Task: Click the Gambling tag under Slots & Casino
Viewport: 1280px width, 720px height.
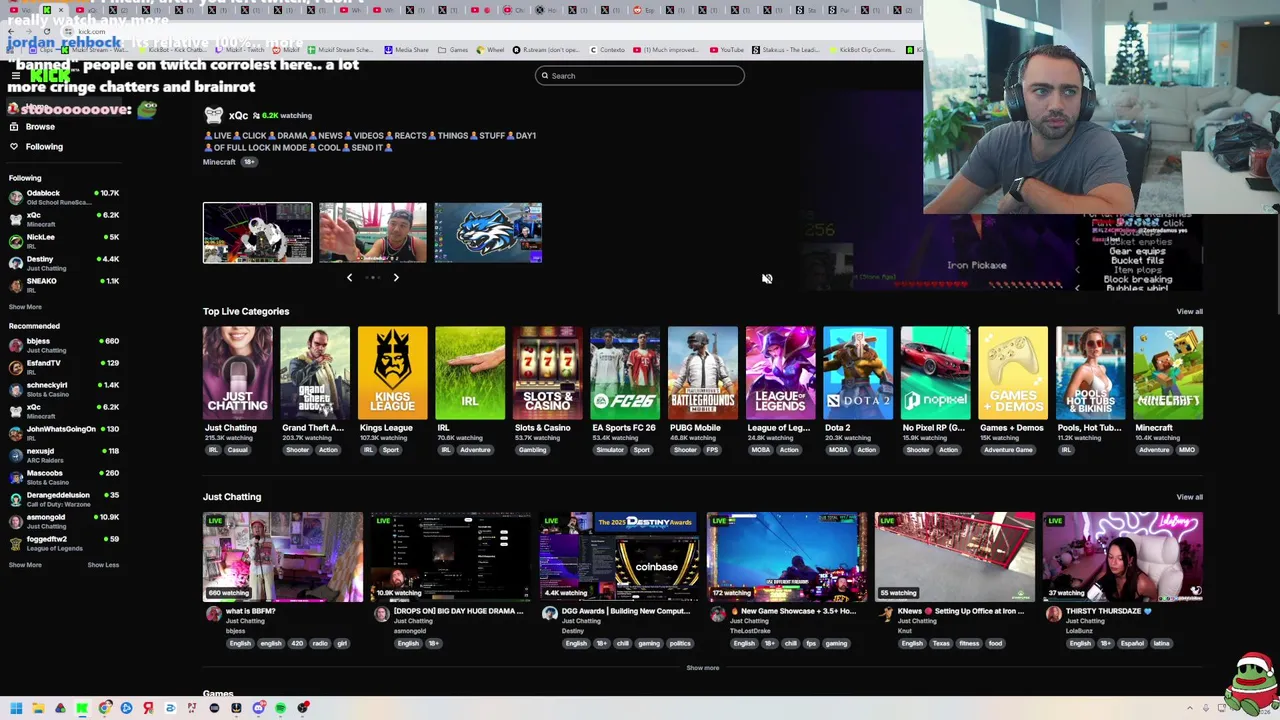Action: pyautogui.click(x=532, y=450)
